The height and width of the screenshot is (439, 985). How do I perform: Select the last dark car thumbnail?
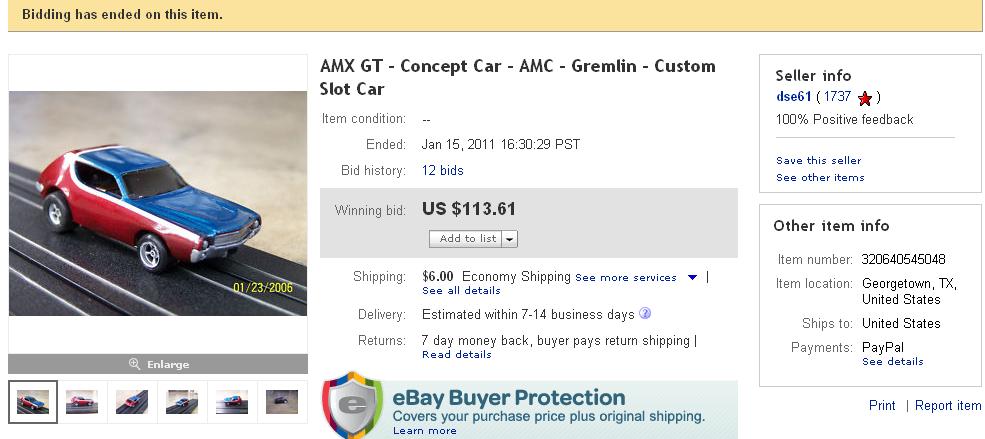point(281,401)
